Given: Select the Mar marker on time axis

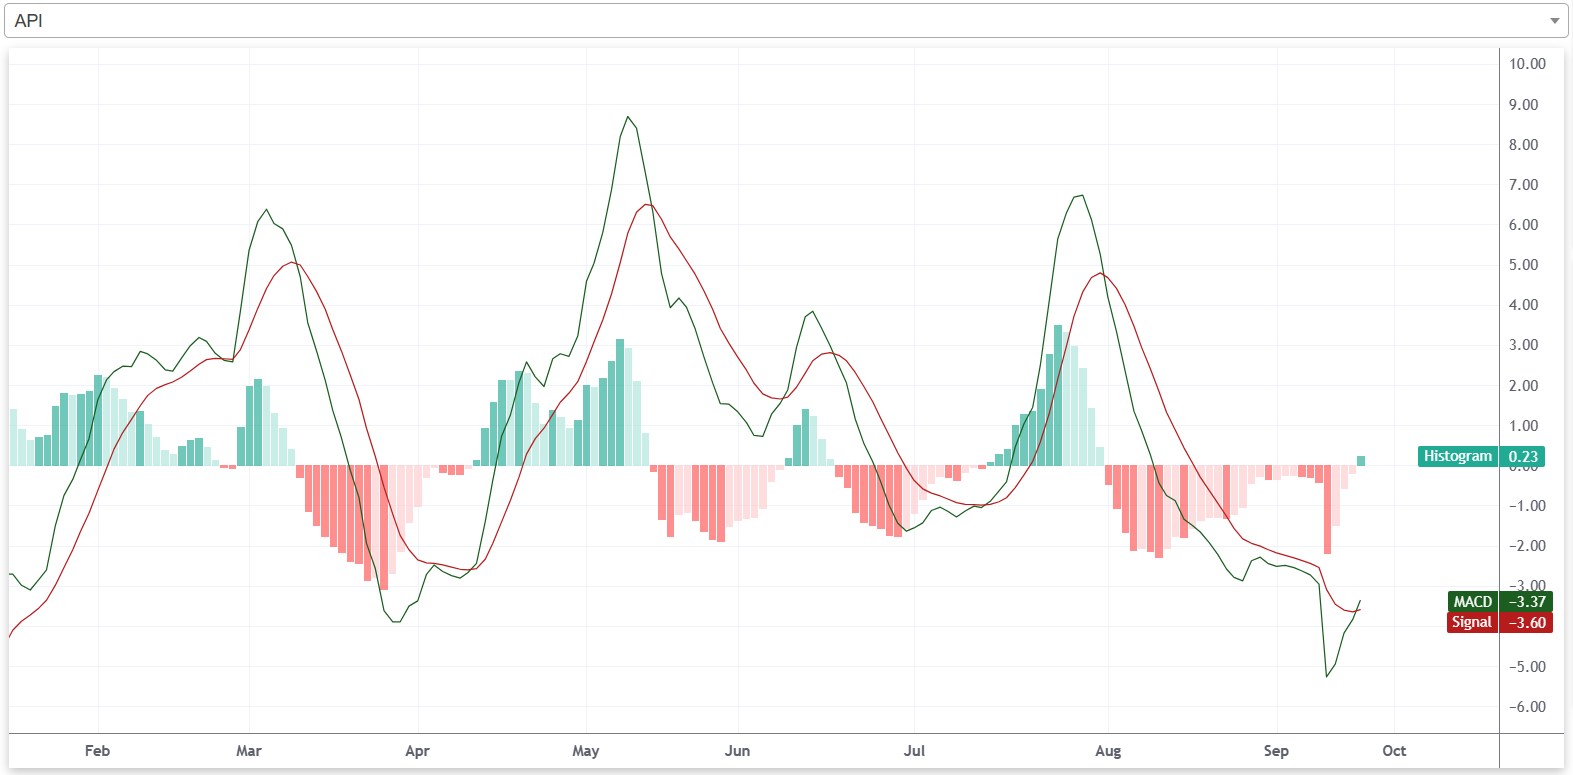Looking at the screenshot, I should [248, 751].
